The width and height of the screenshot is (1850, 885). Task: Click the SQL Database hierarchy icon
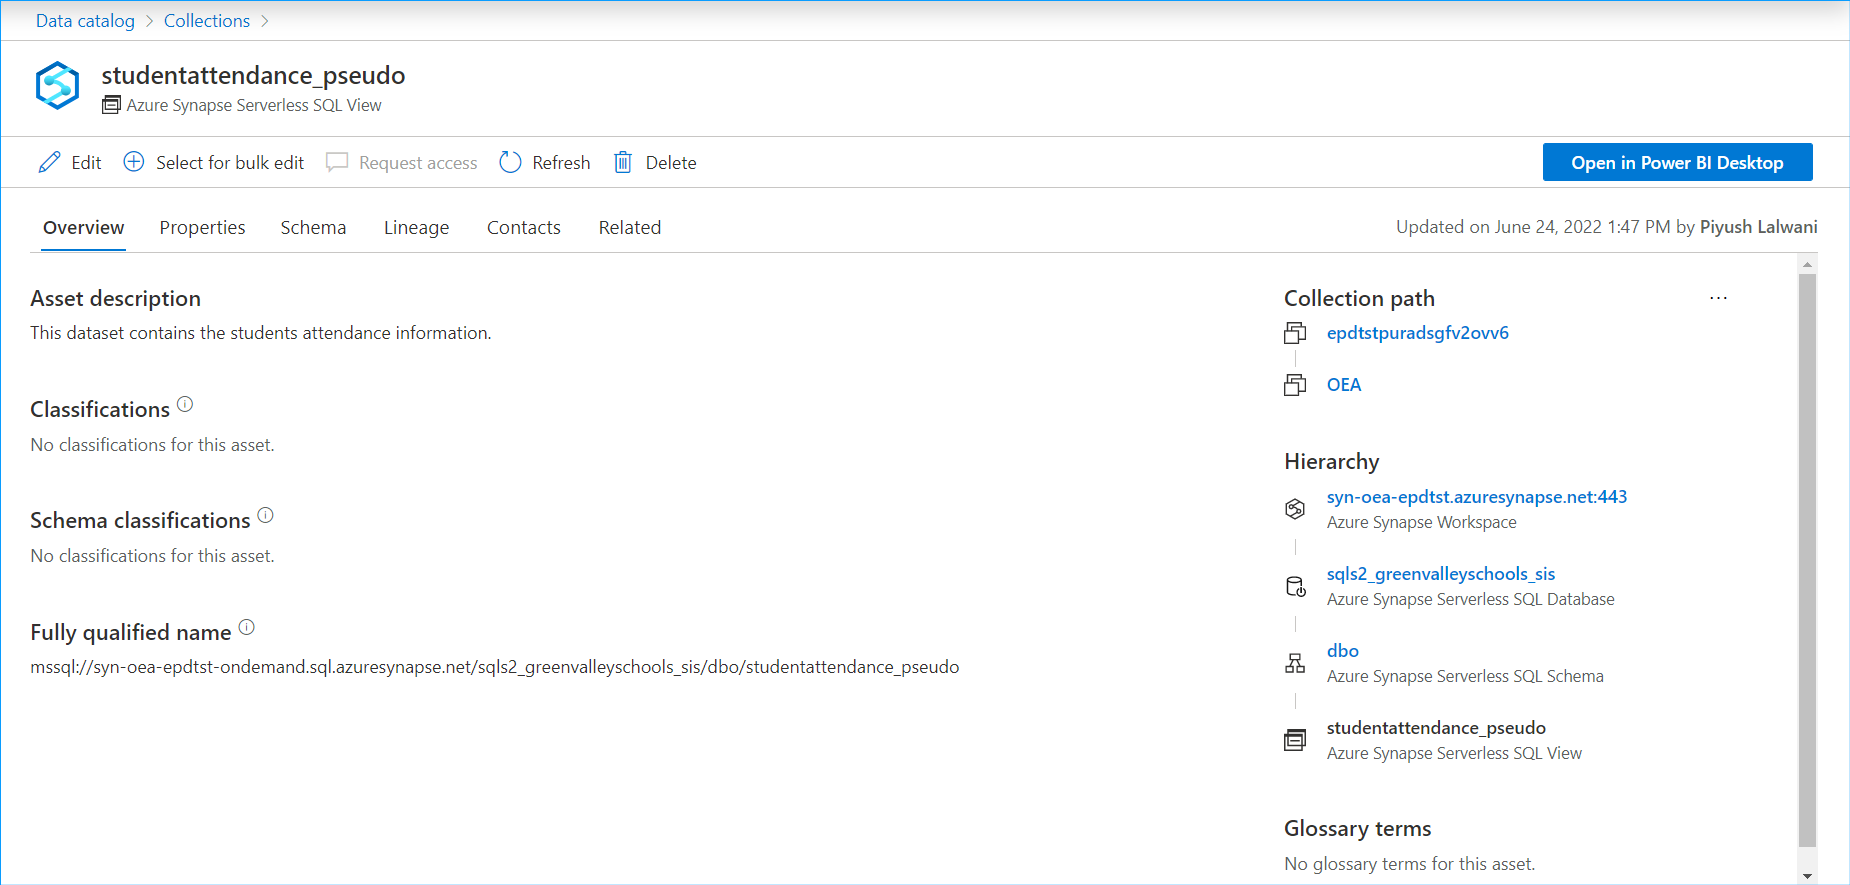tap(1295, 586)
